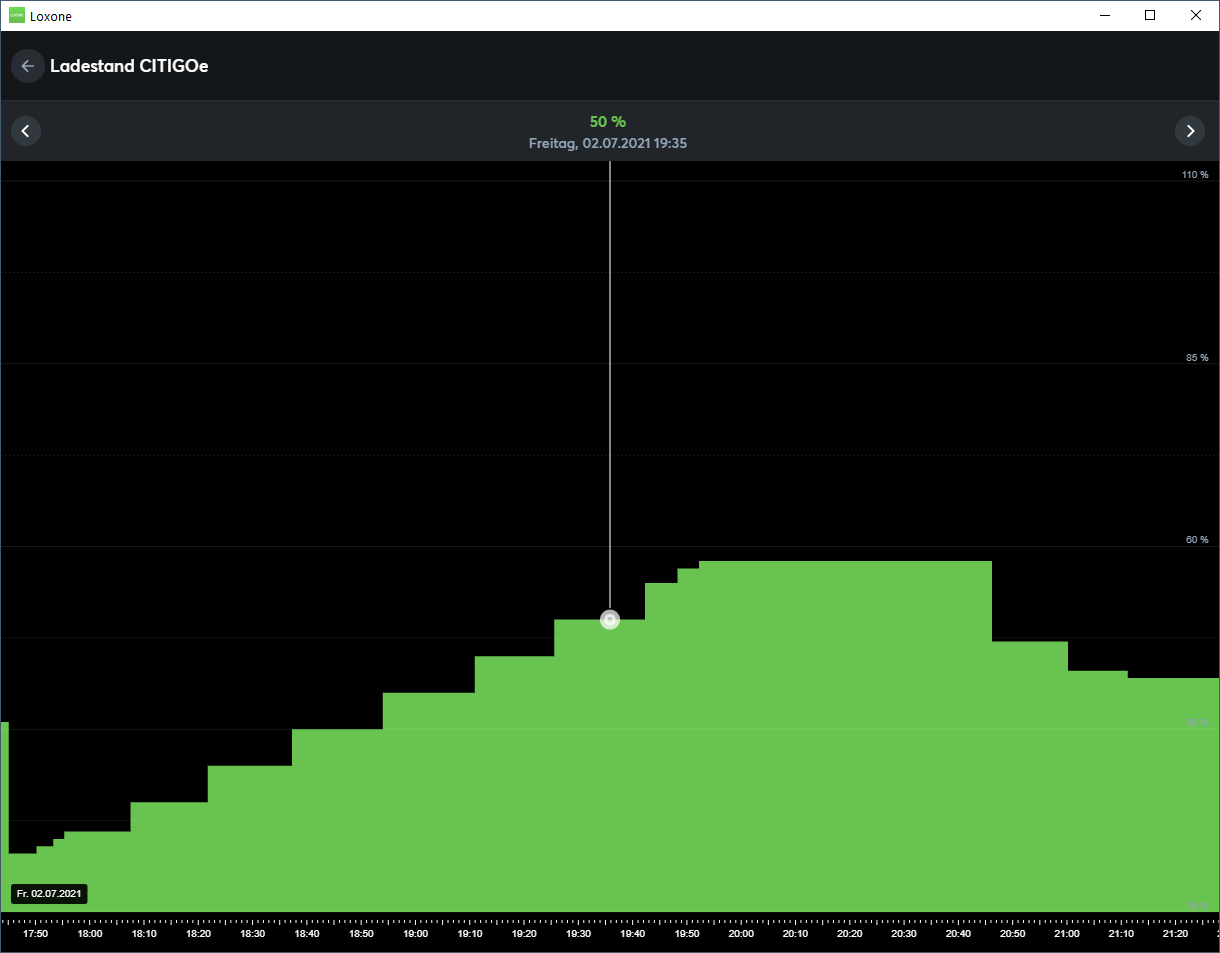Close the Loxone window
This screenshot has width=1220, height=953.
(1196, 16)
